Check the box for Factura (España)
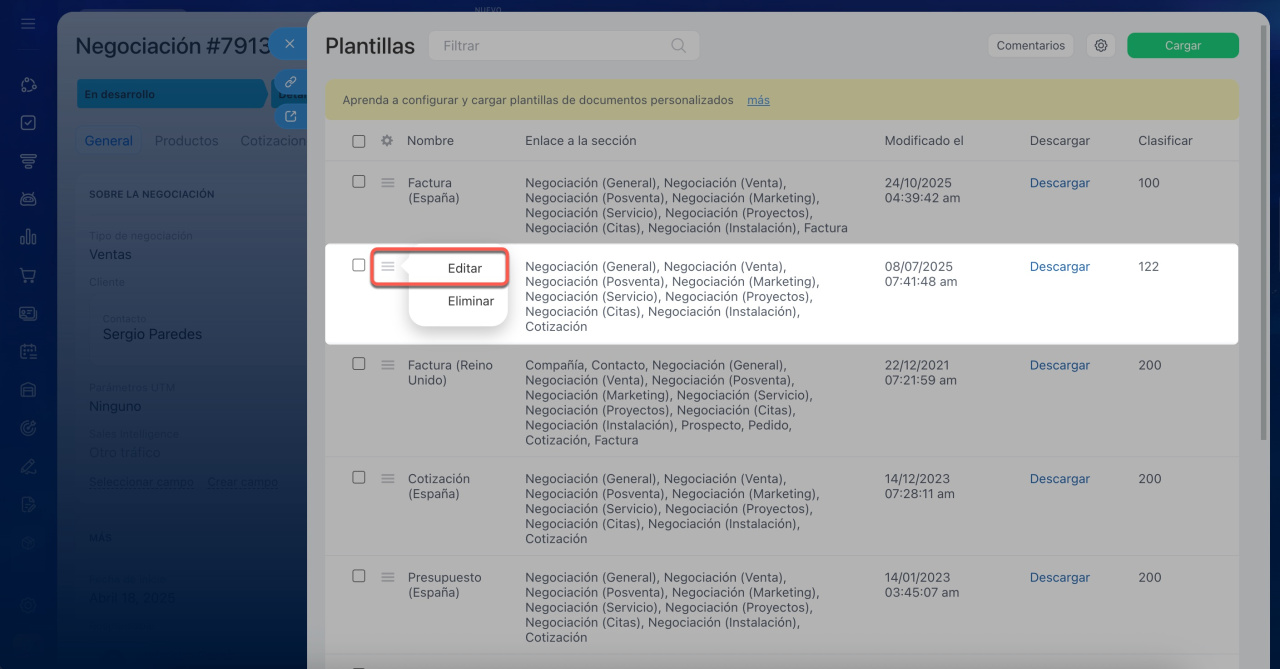 (359, 182)
